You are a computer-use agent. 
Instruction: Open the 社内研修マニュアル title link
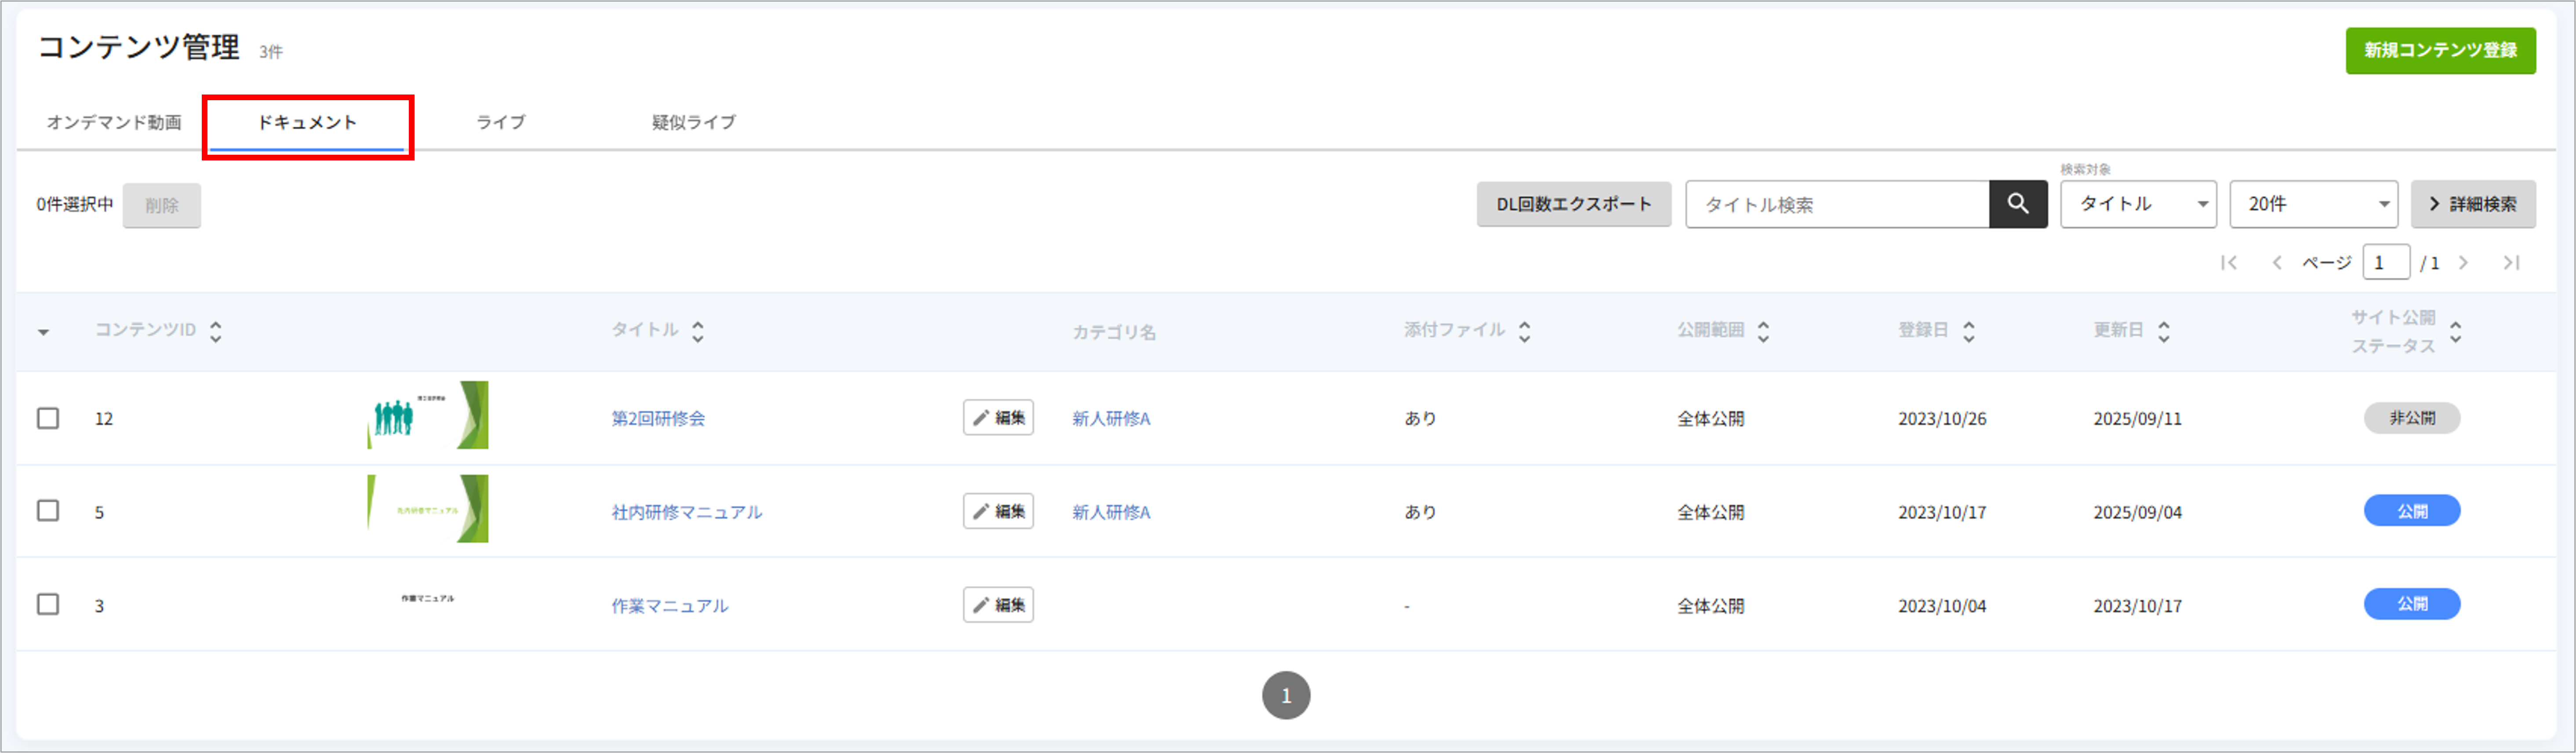686,512
